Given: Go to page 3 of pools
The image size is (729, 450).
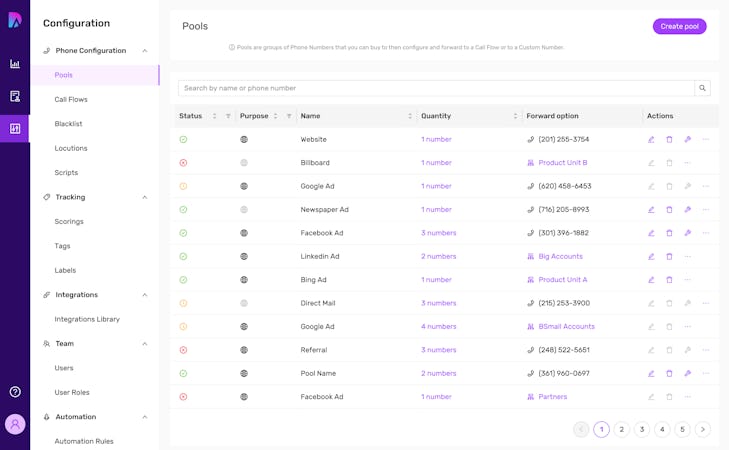Looking at the screenshot, I should coord(642,429).
